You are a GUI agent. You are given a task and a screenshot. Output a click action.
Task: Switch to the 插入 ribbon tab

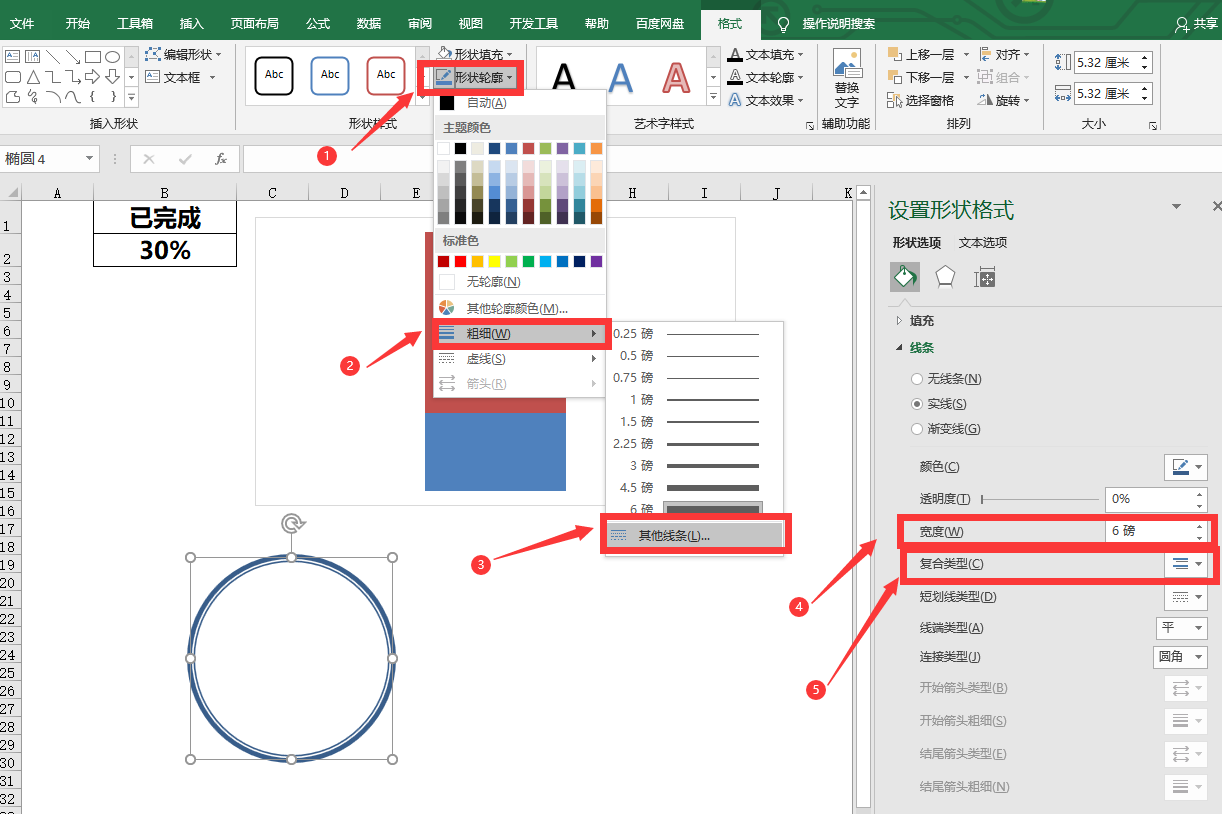[x=192, y=24]
